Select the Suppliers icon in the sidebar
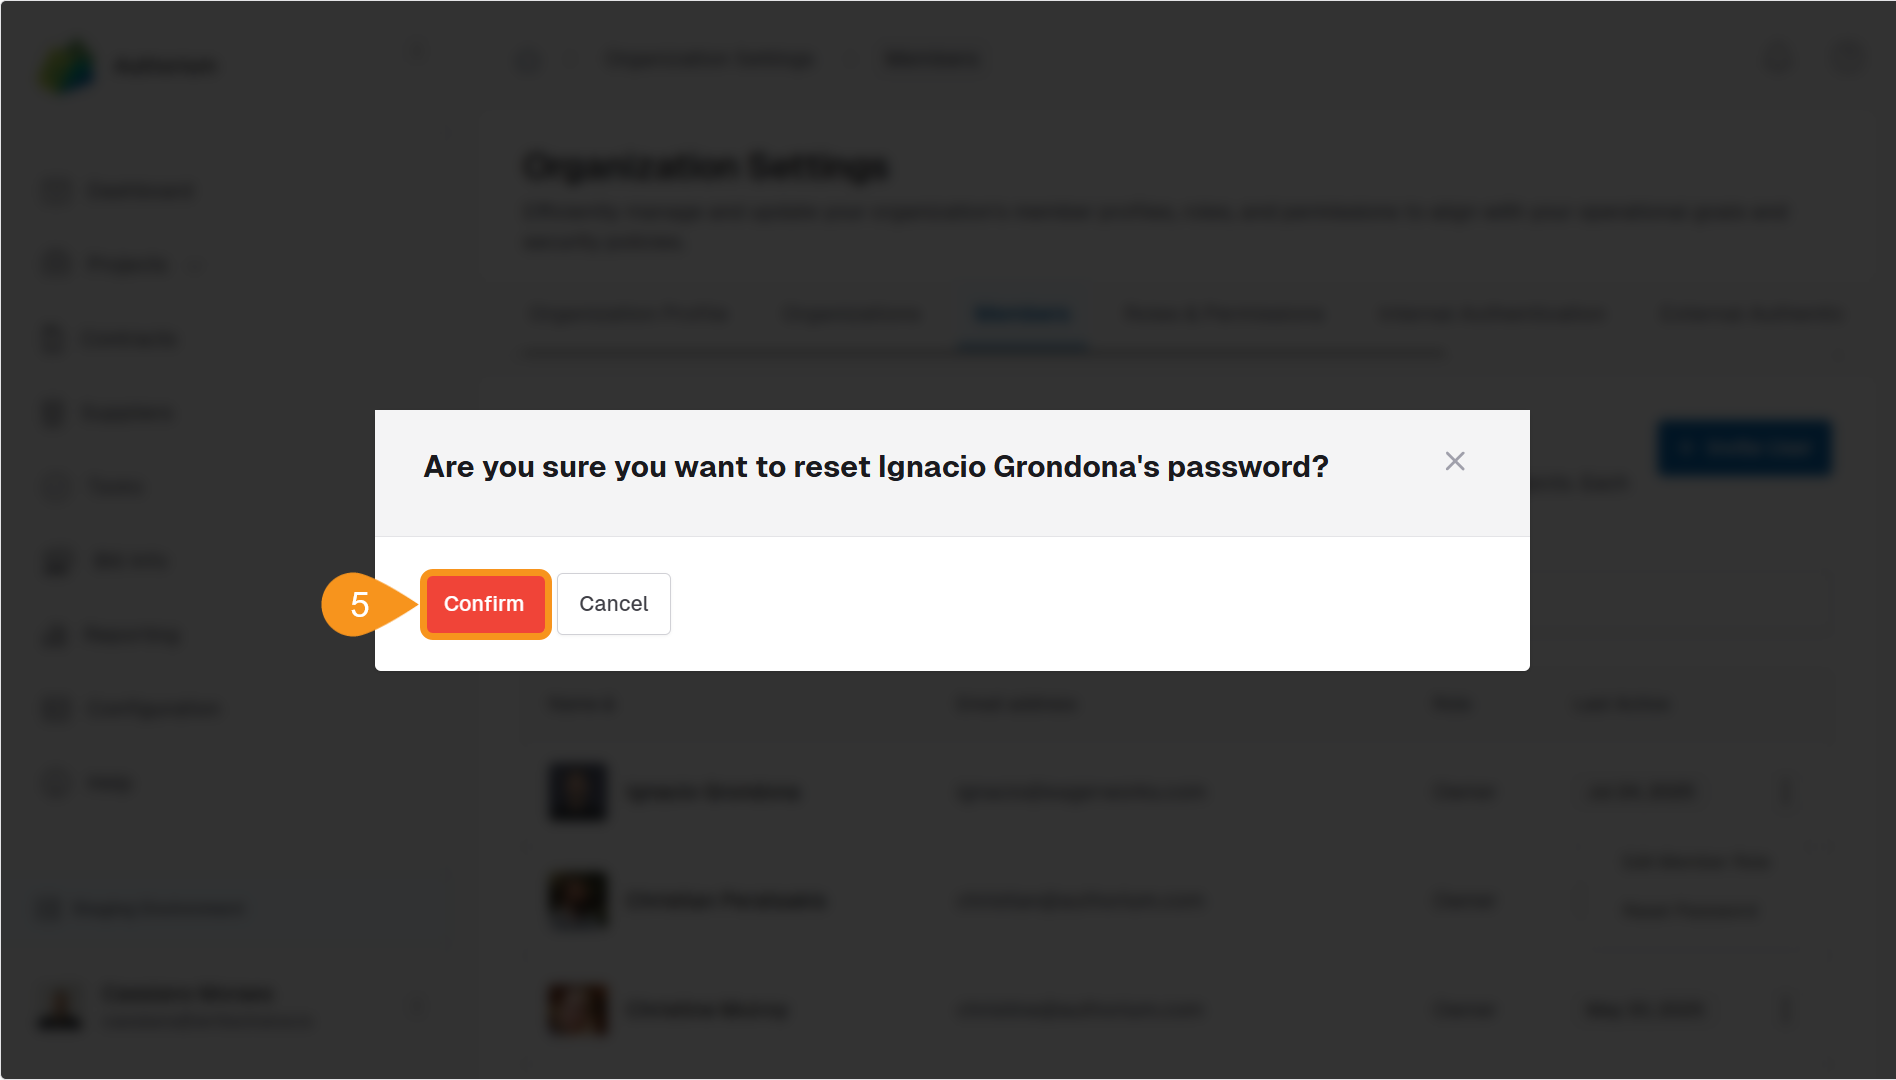Image resolution: width=1896 pixels, height=1080 pixels. click(x=57, y=412)
